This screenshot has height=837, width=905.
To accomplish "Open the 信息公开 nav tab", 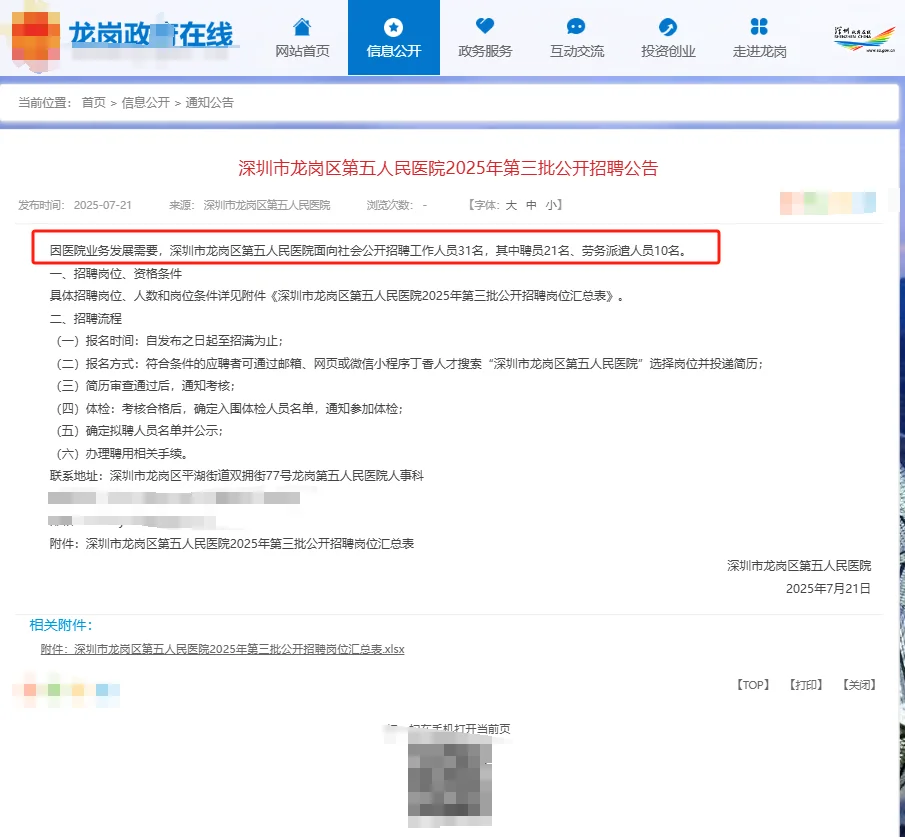I will click(394, 38).
